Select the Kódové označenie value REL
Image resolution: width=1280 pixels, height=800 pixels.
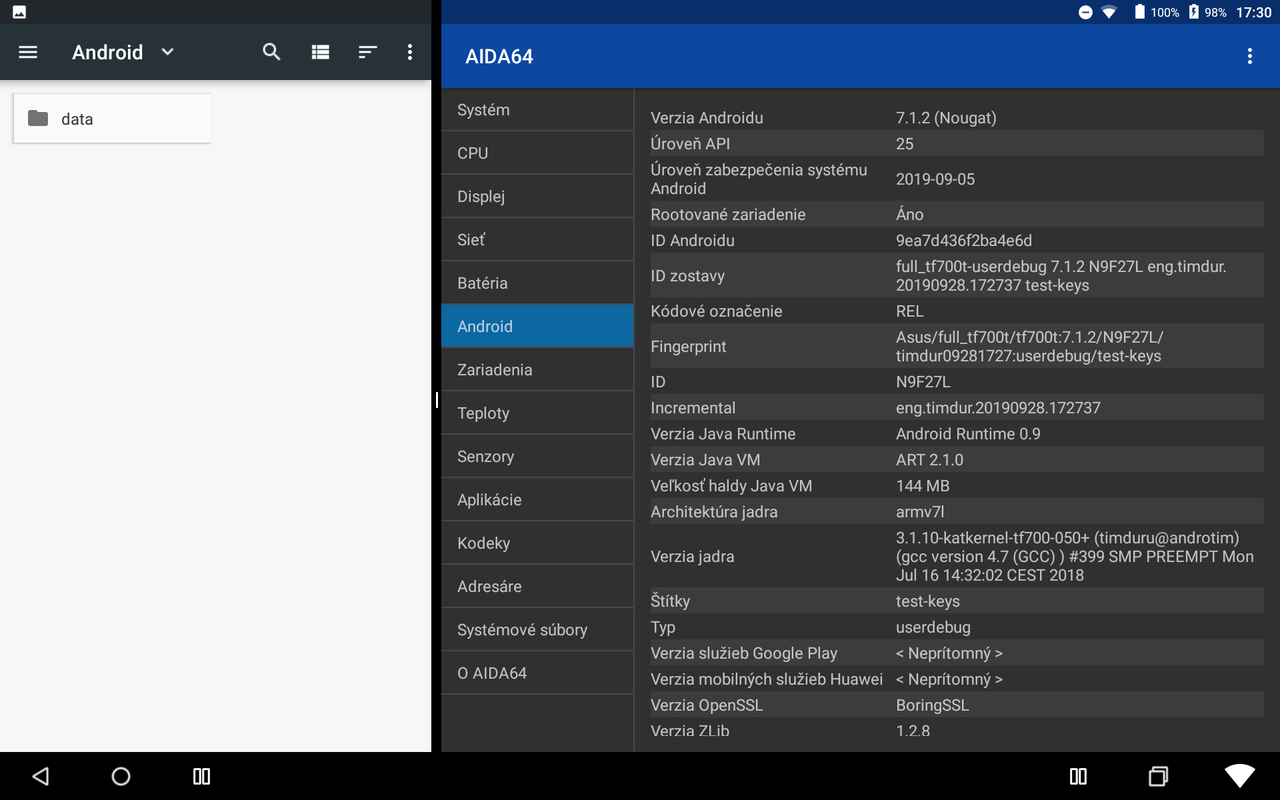click(910, 311)
